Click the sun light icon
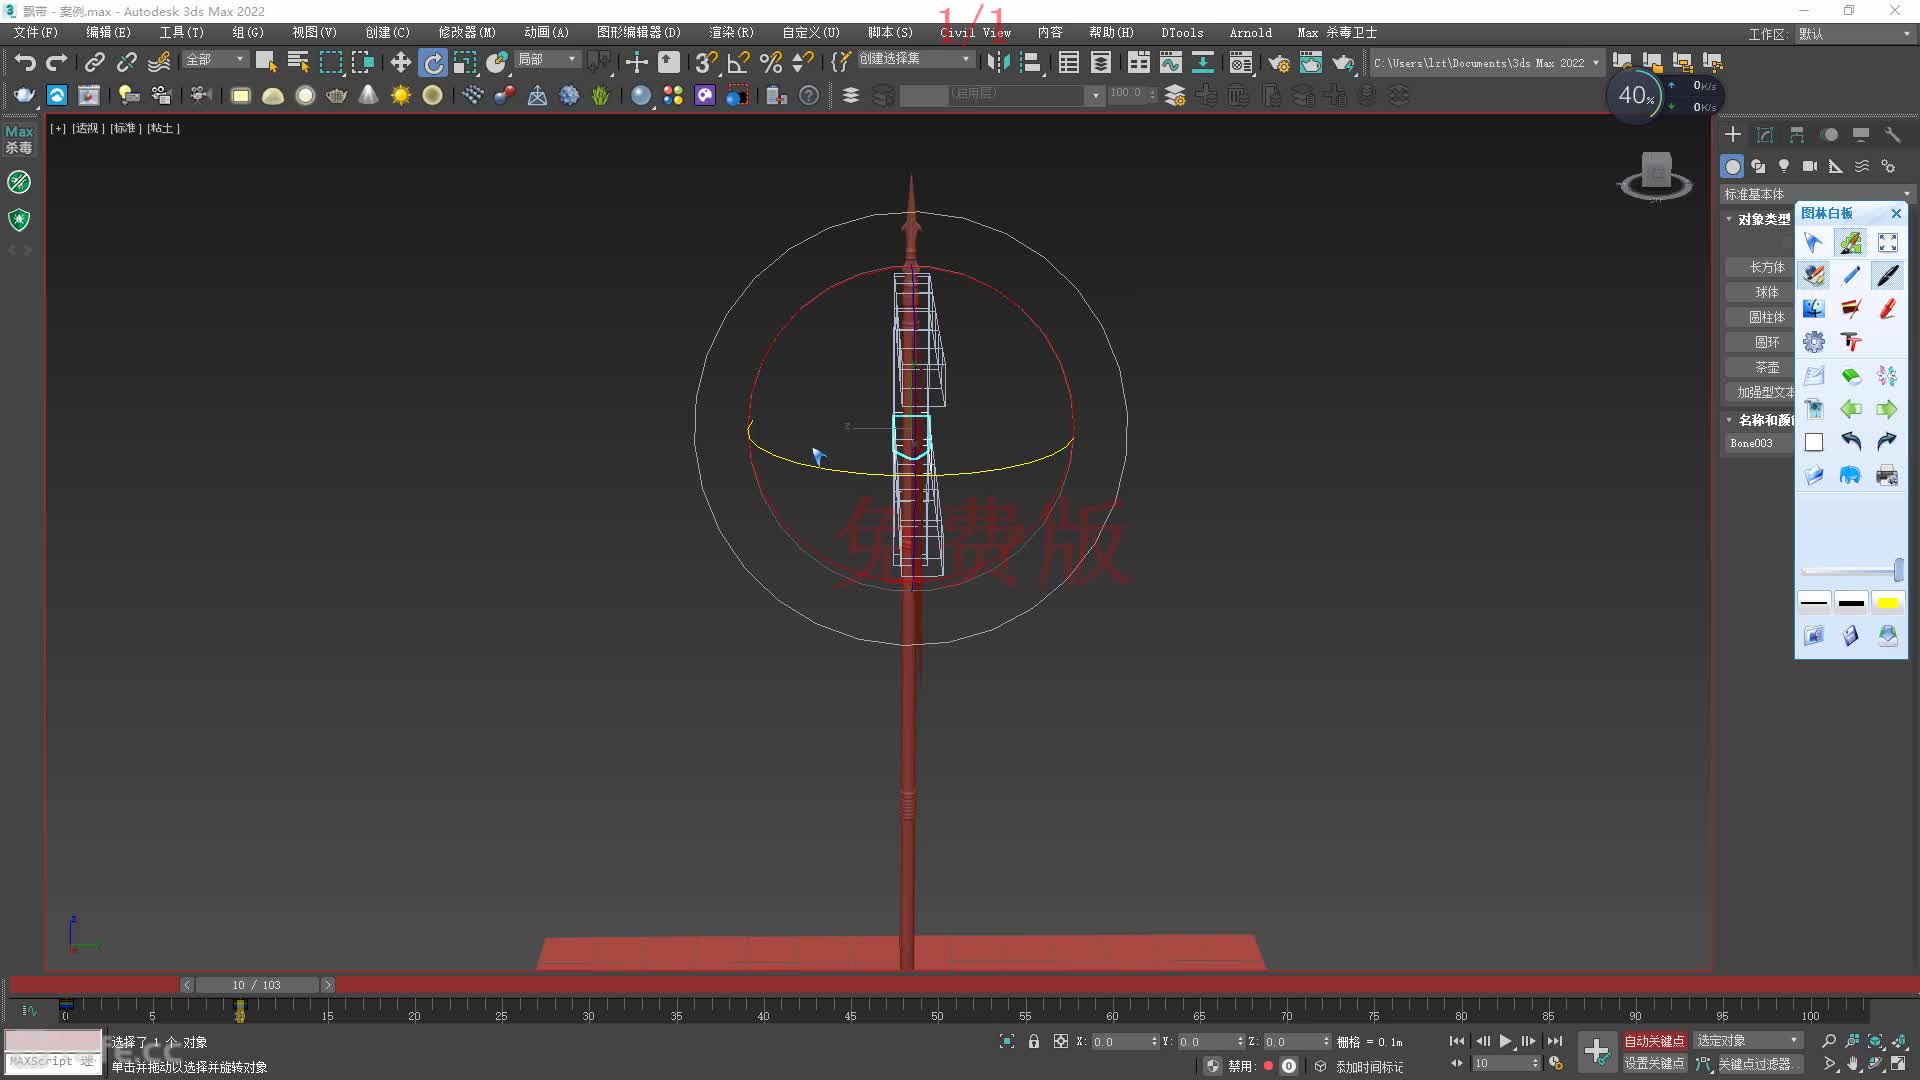This screenshot has height=1080, width=1920. [x=401, y=95]
